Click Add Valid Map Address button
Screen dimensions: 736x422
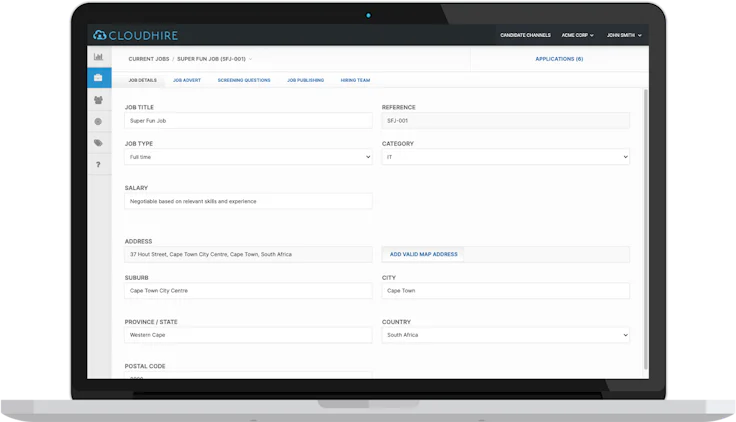[x=423, y=254]
